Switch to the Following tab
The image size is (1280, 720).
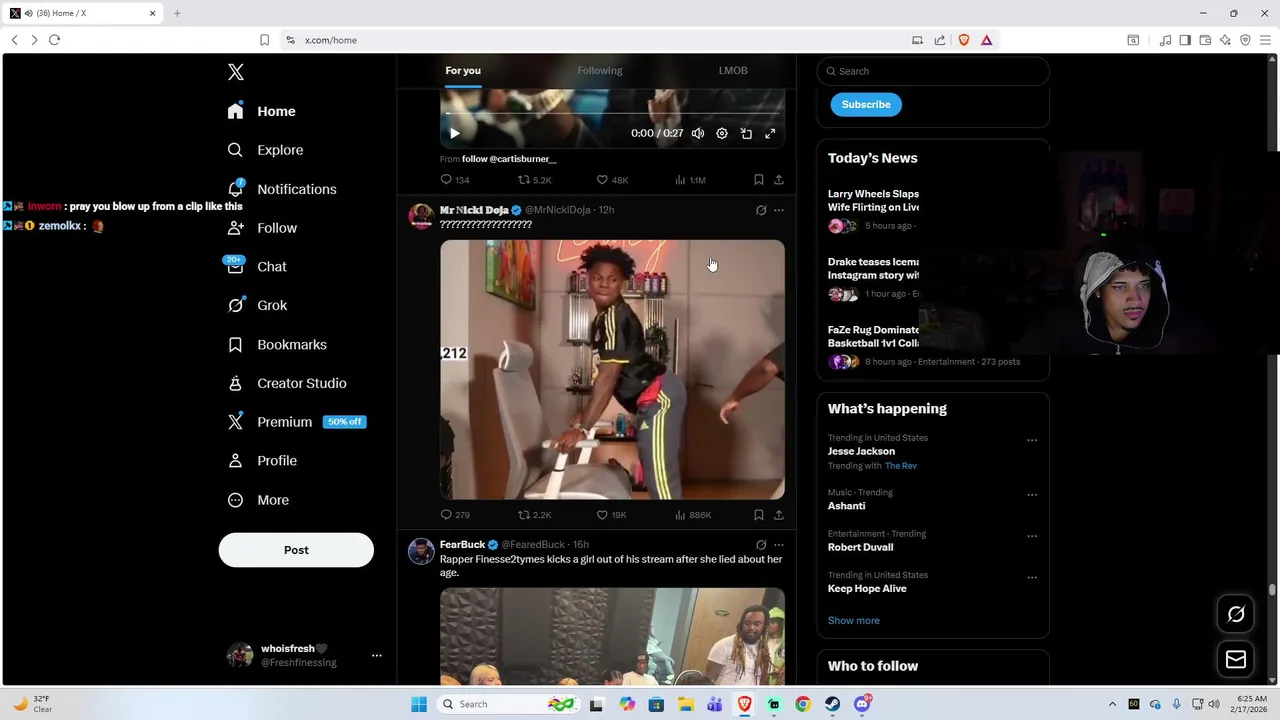pos(599,70)
